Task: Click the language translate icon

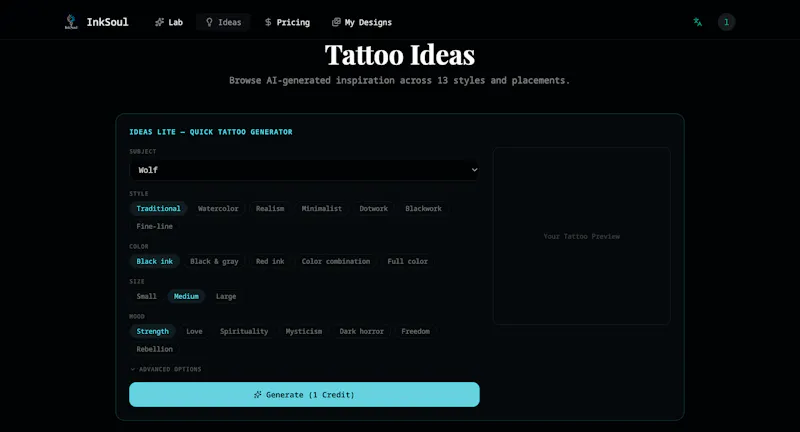Action: (x=697, y=22)
